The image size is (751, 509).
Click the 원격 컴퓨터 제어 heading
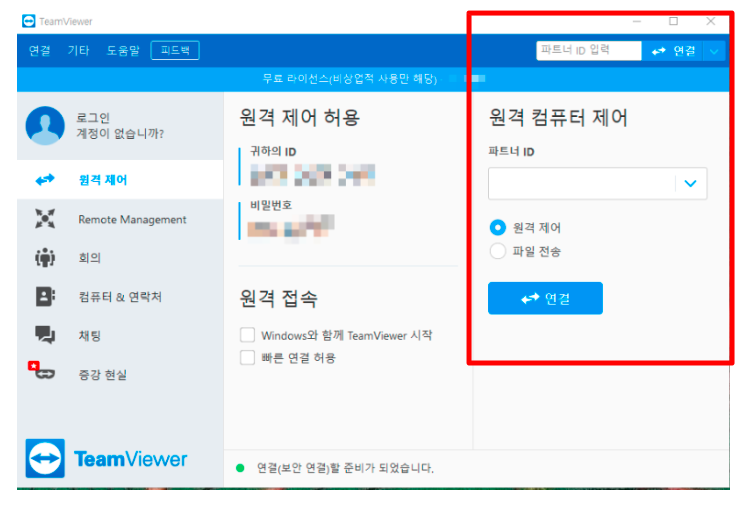[x=558, y=117]
